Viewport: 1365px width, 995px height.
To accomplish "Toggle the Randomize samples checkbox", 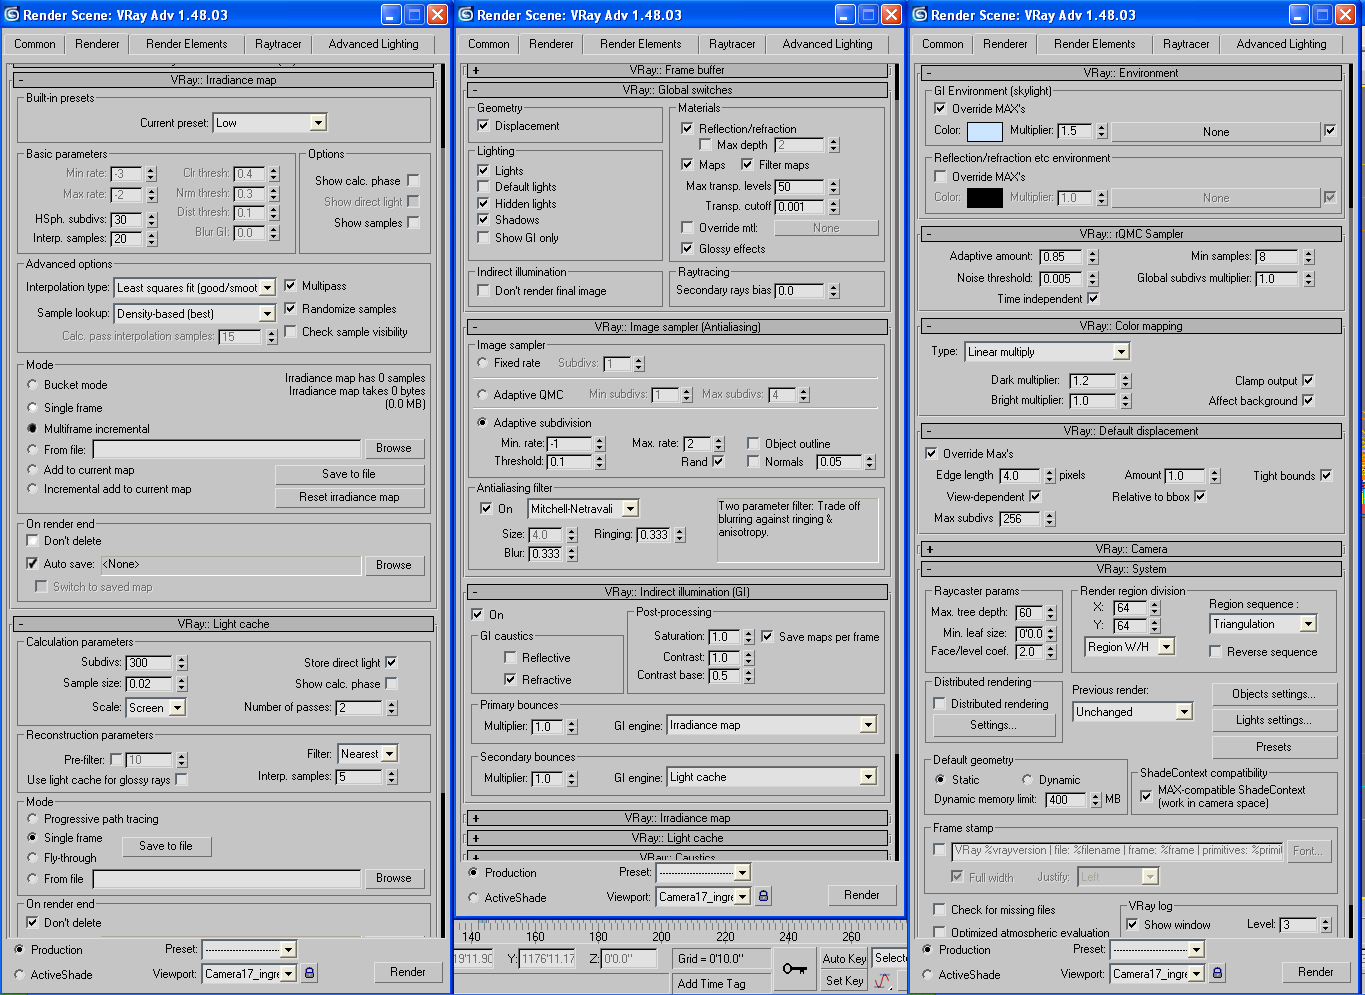I will [x=291, y=309].
